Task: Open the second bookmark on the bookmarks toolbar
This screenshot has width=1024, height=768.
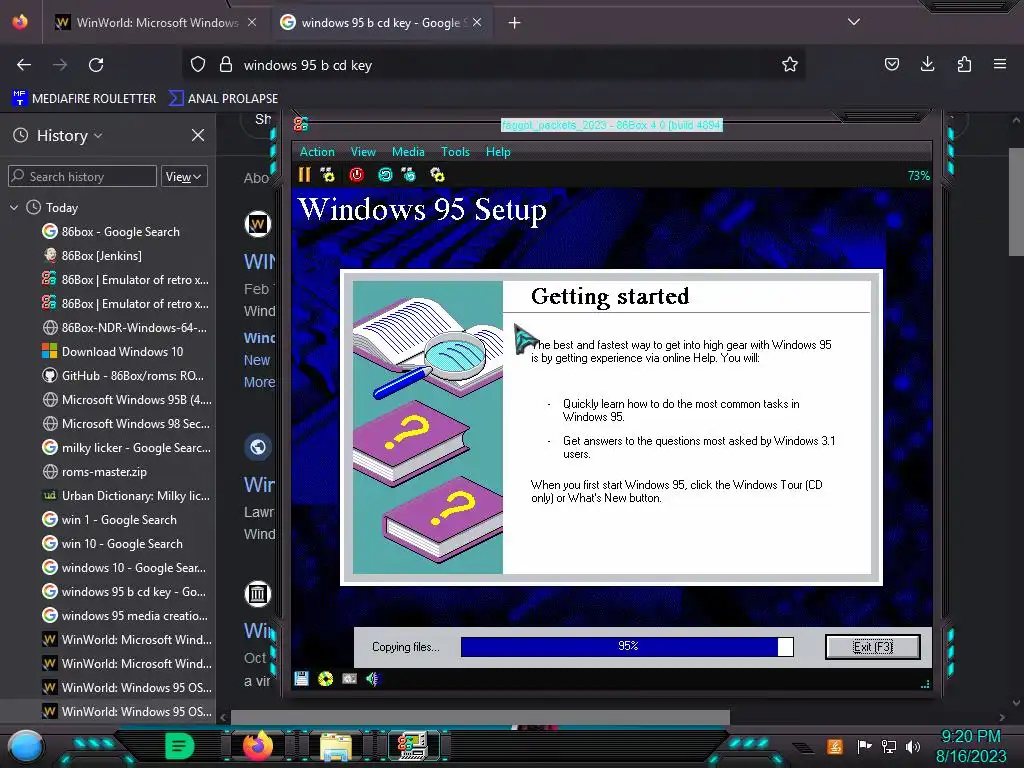Action: (x=223, y=98)
